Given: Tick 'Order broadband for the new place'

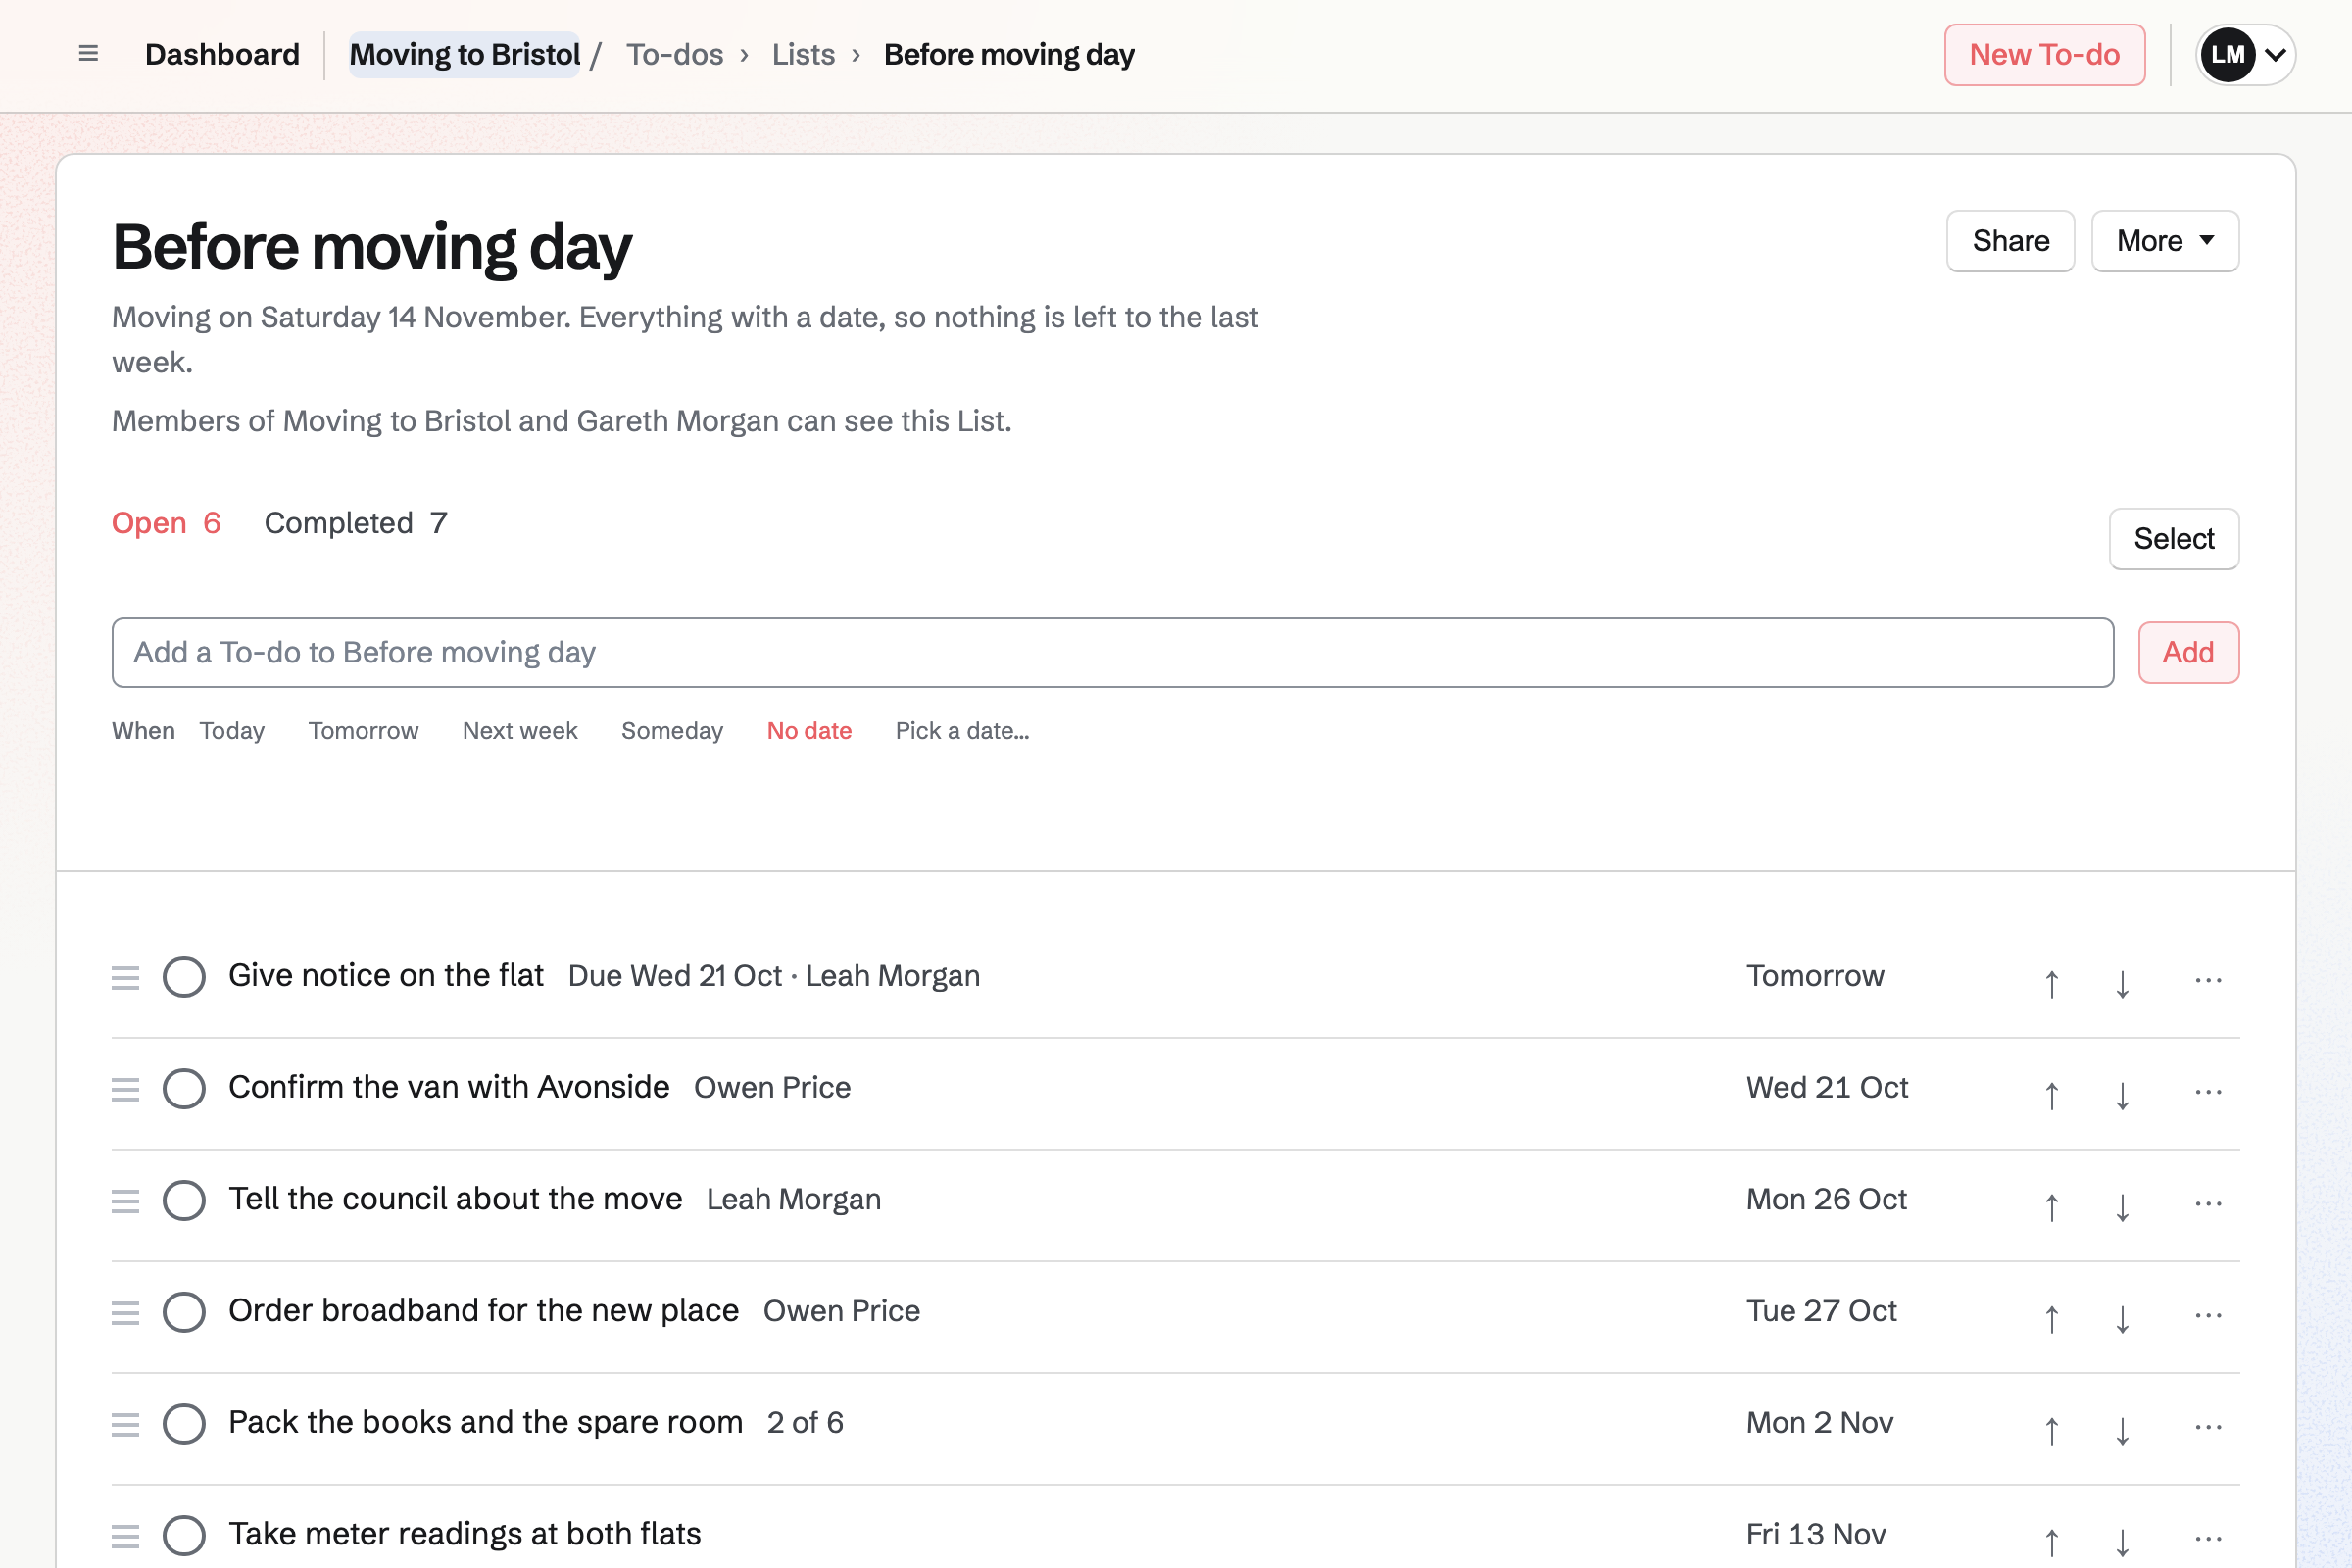Looking at the screenshot, I should point(184,1313).
